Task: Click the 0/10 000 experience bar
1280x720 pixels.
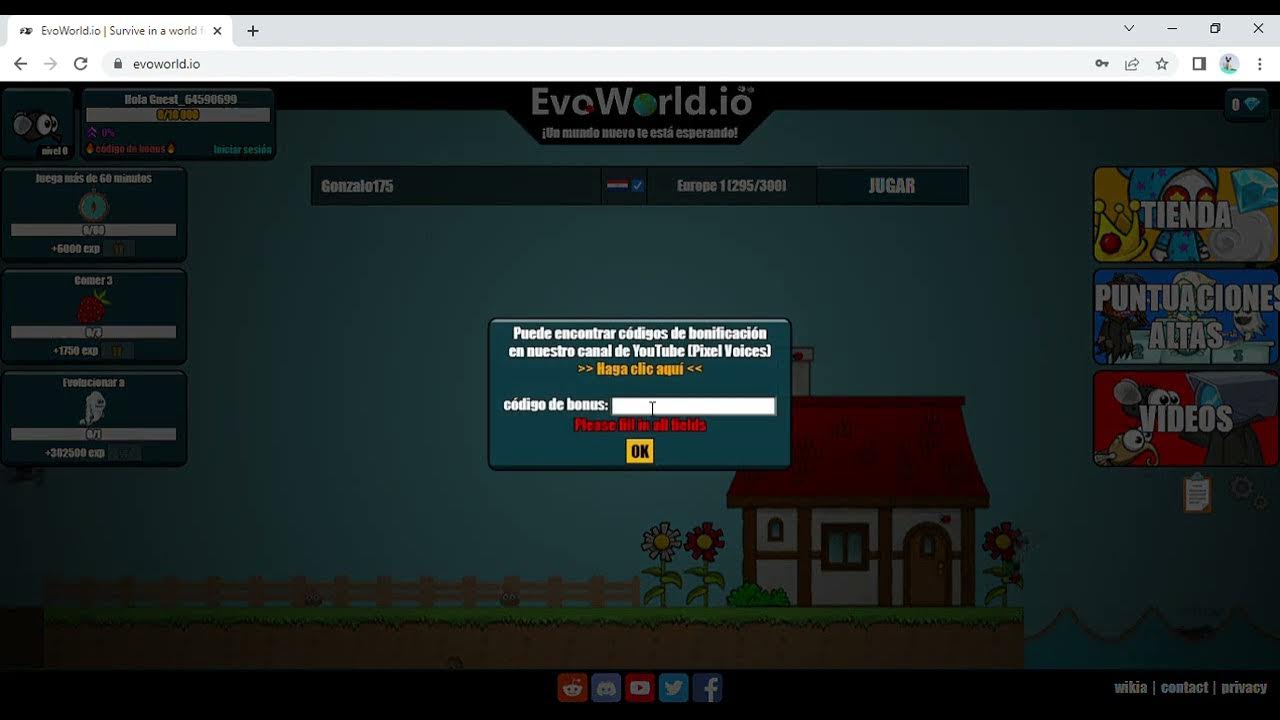Action: point(178,115)
